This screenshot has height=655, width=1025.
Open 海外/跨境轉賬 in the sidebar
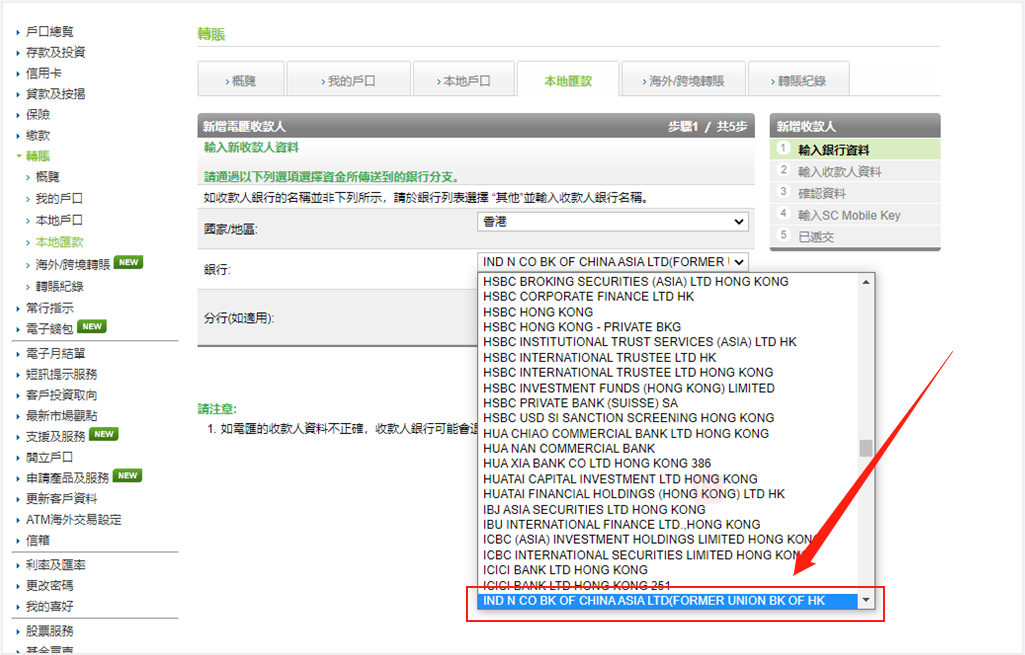click(x=73, y=264)
